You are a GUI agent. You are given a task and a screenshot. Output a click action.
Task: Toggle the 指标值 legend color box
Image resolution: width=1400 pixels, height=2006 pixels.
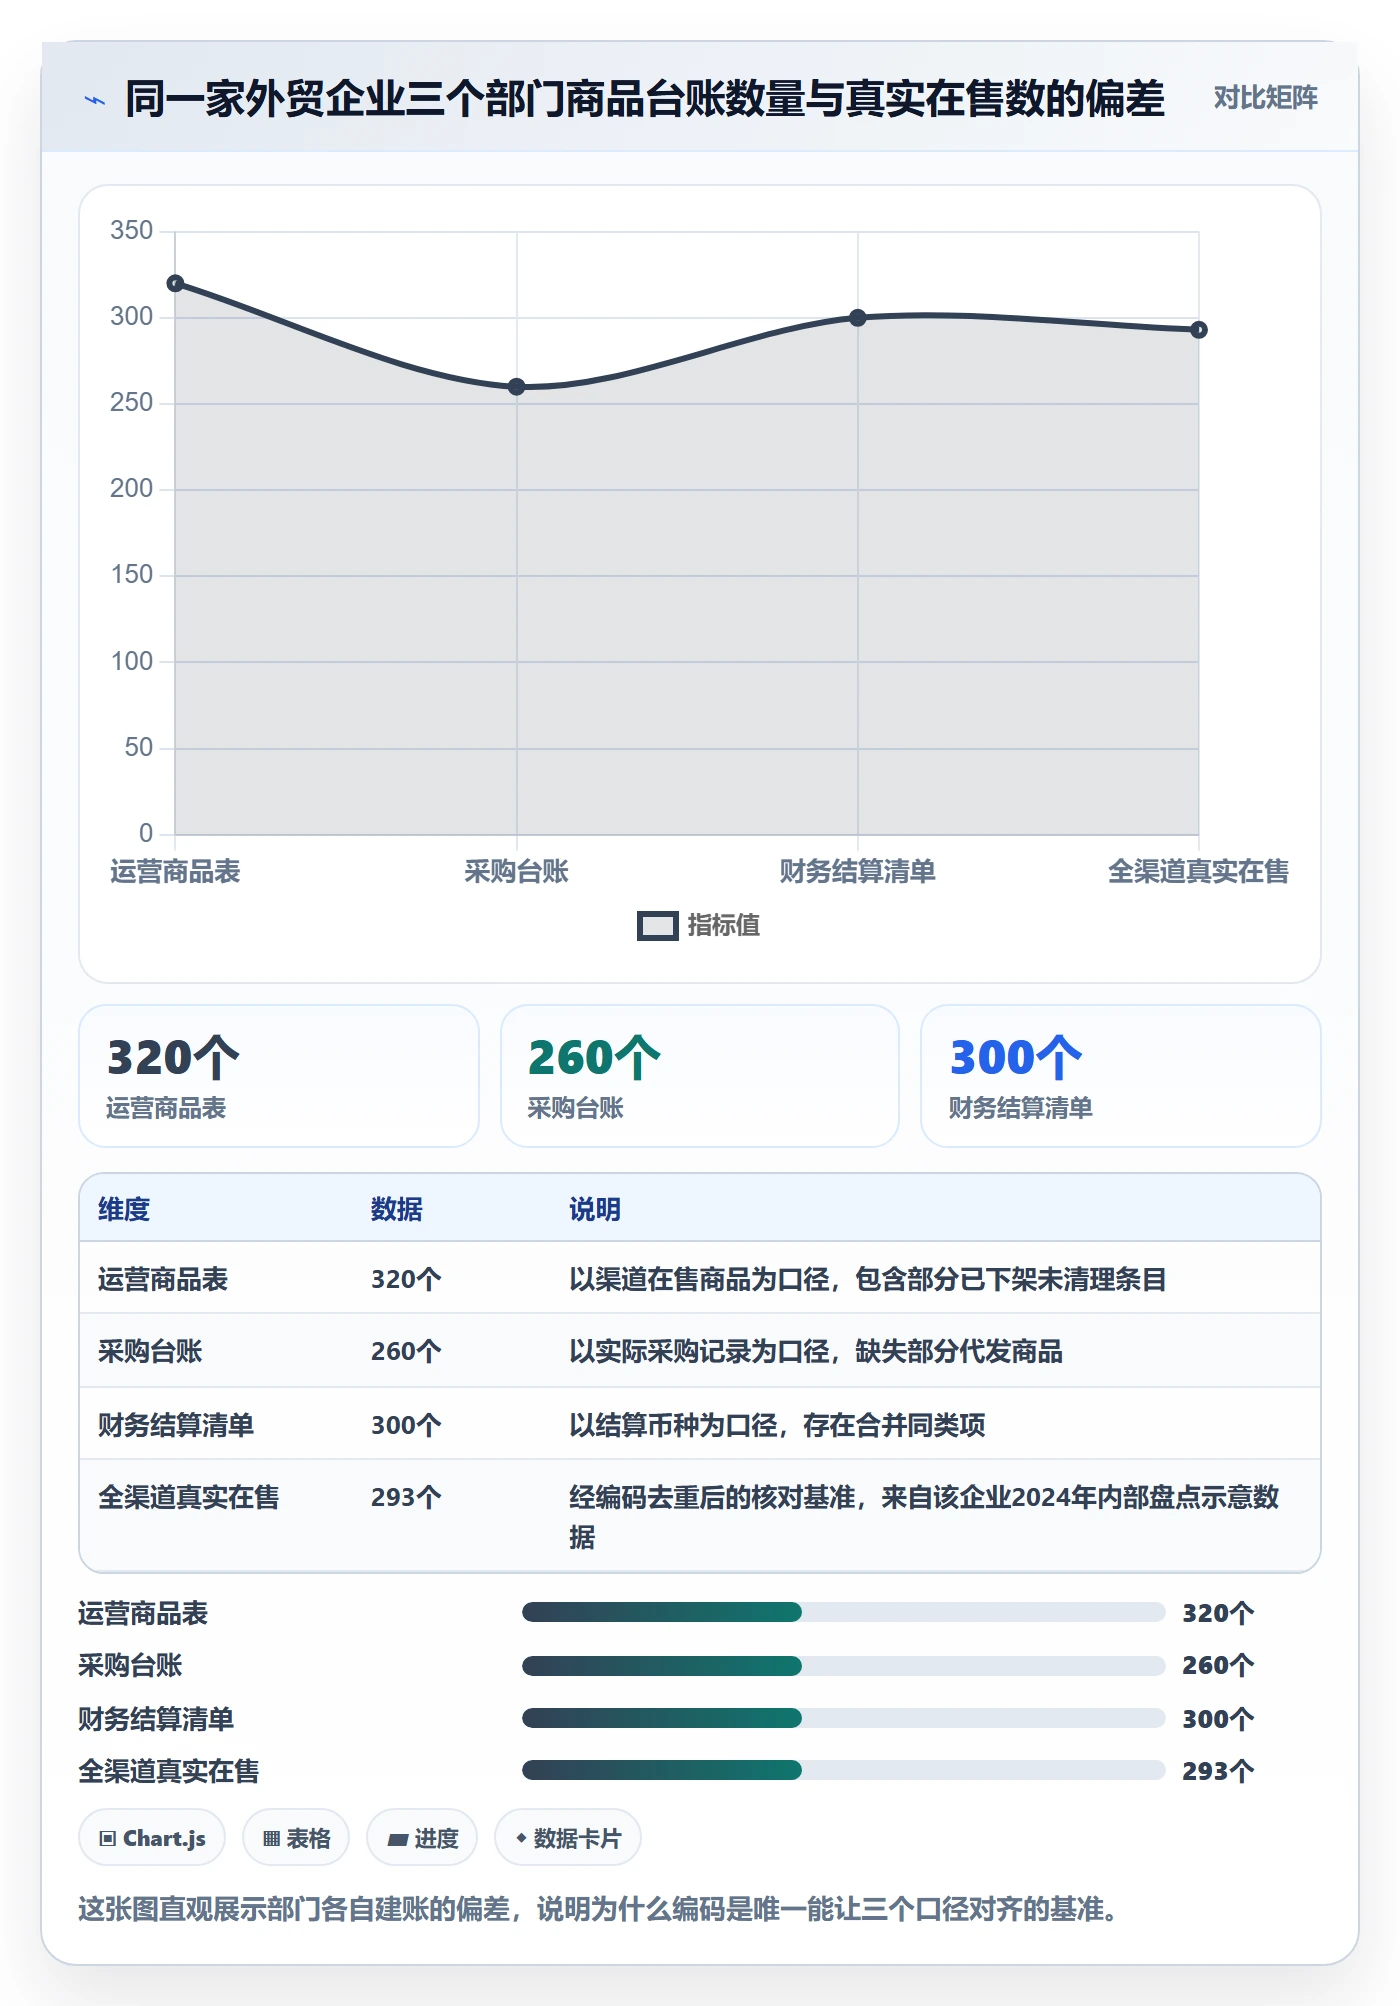pos(657,926)
